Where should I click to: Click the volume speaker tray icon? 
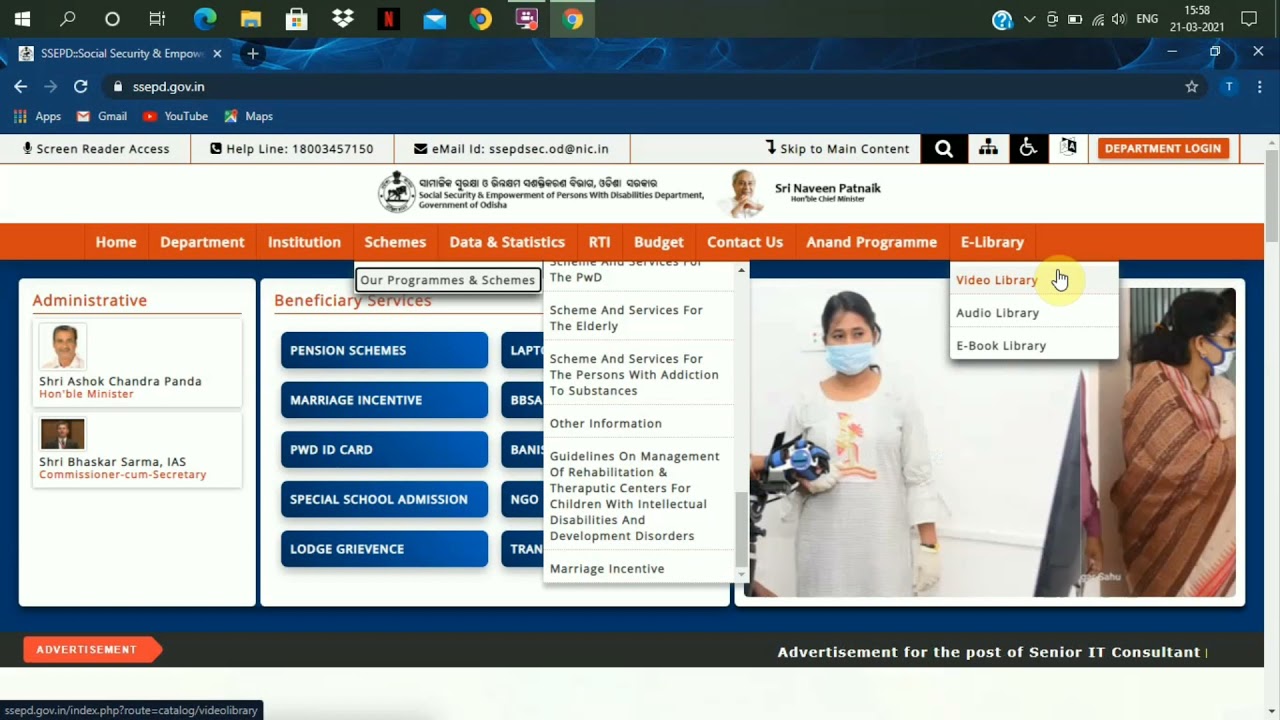click(1118, 19)
